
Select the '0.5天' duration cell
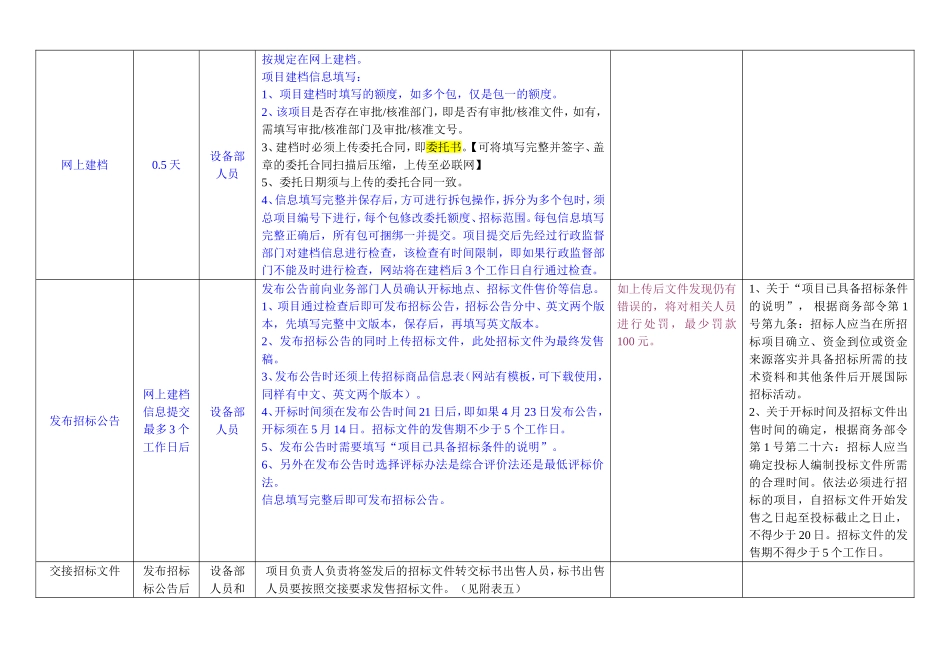[x=166, y=165]
